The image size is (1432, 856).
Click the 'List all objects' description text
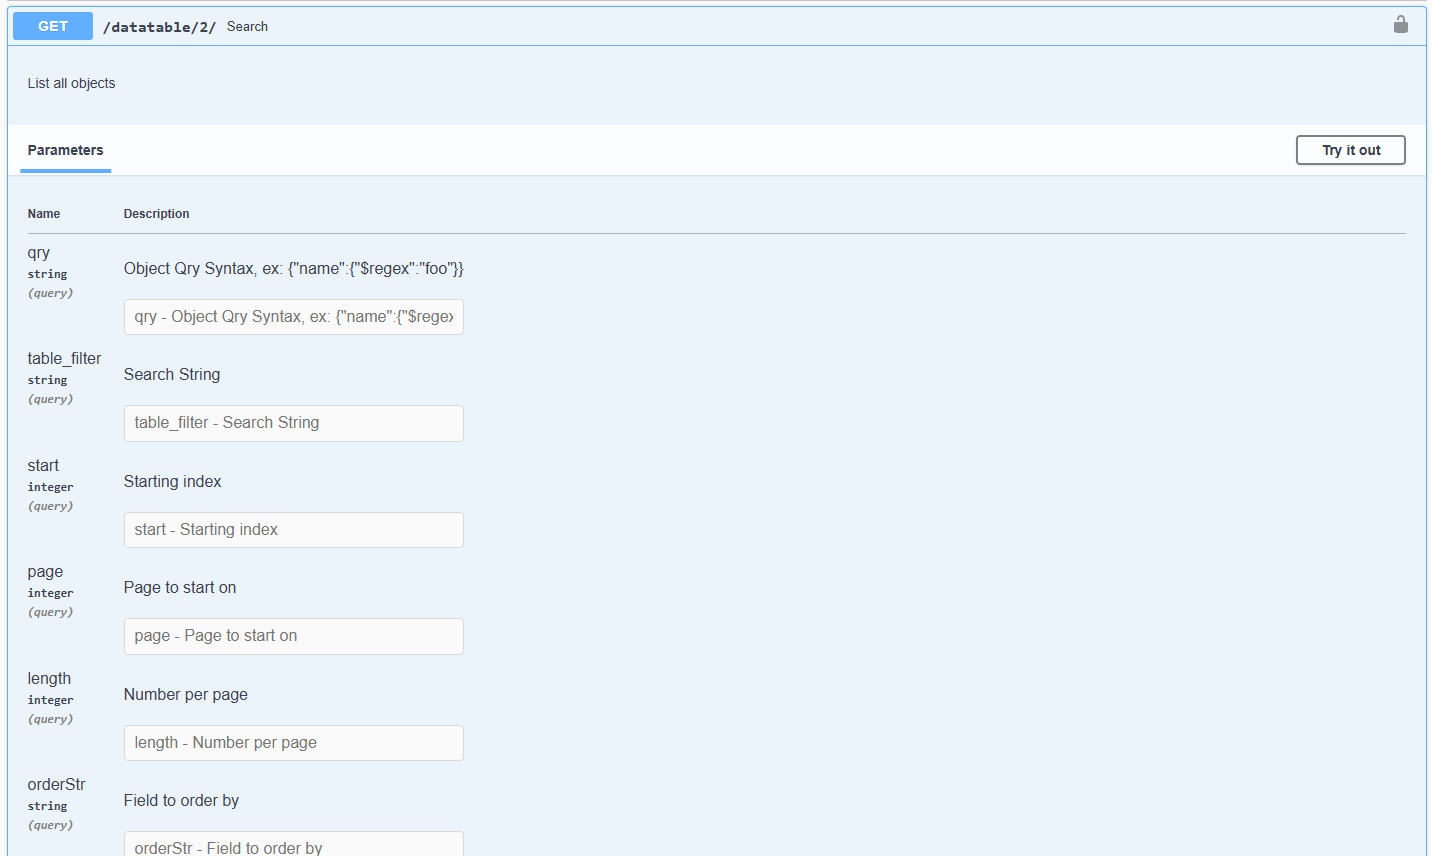71,83
